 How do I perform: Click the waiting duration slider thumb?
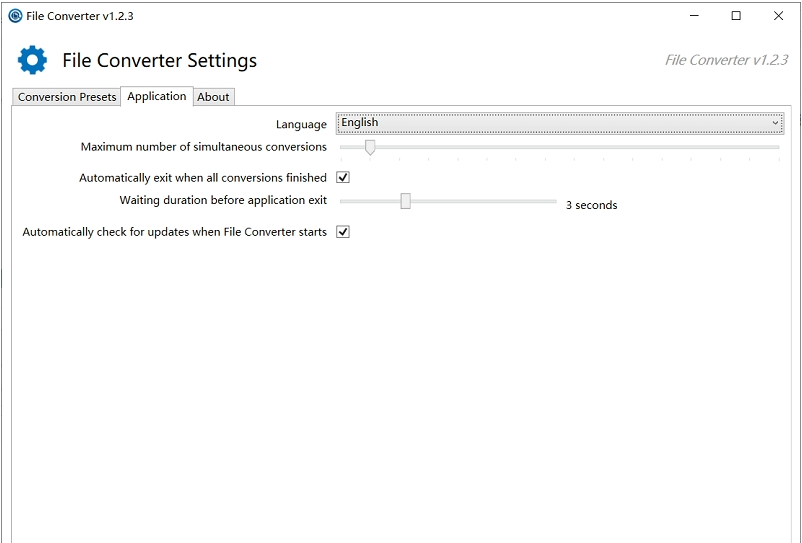405,201
